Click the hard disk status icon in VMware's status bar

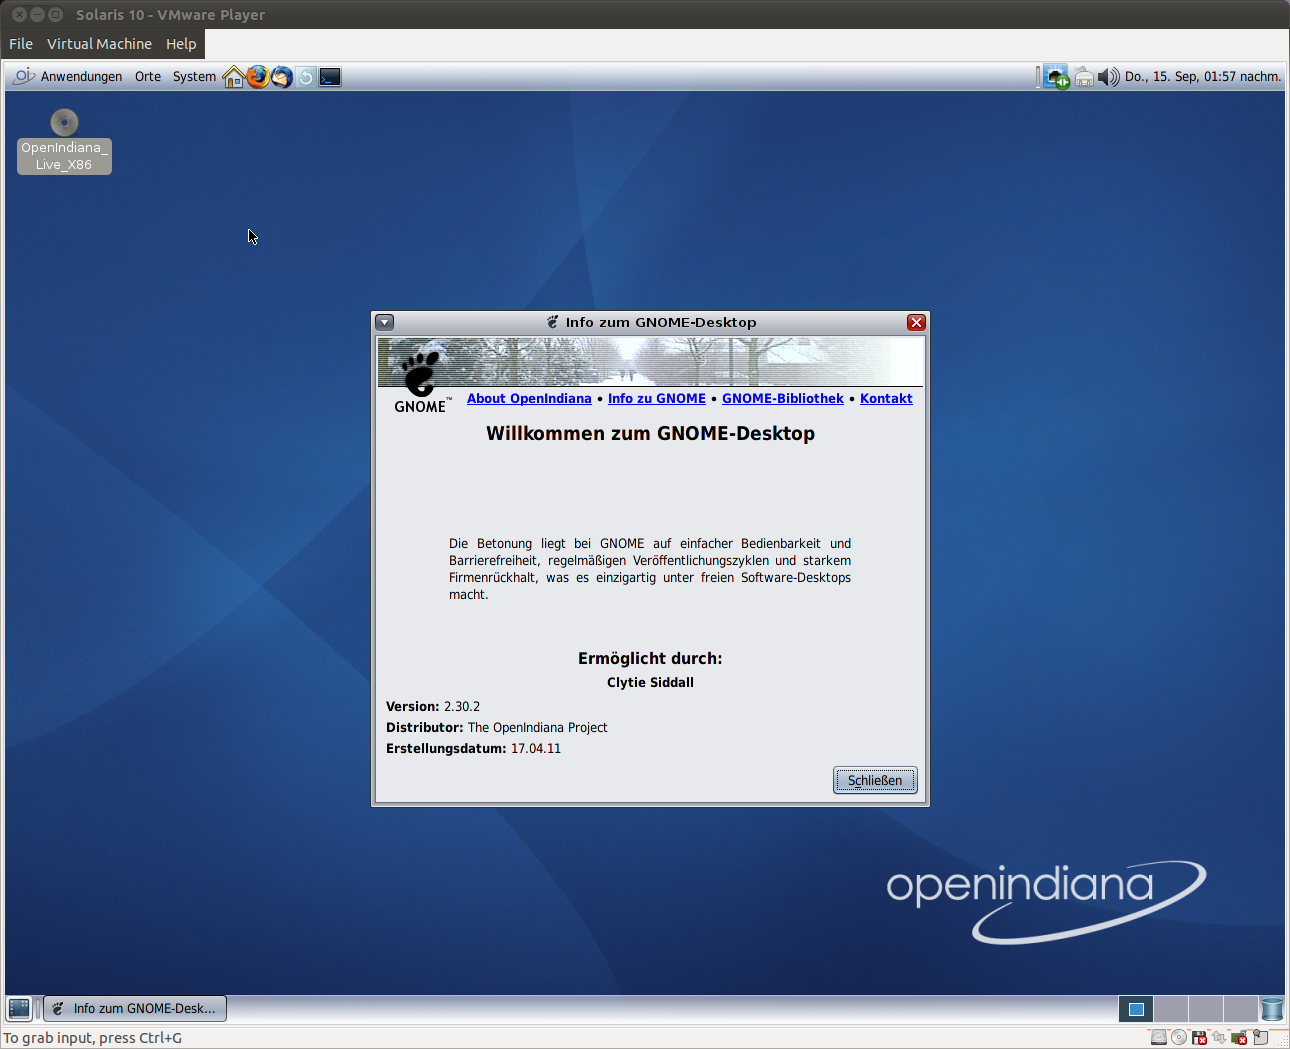pos(1158,1038)
